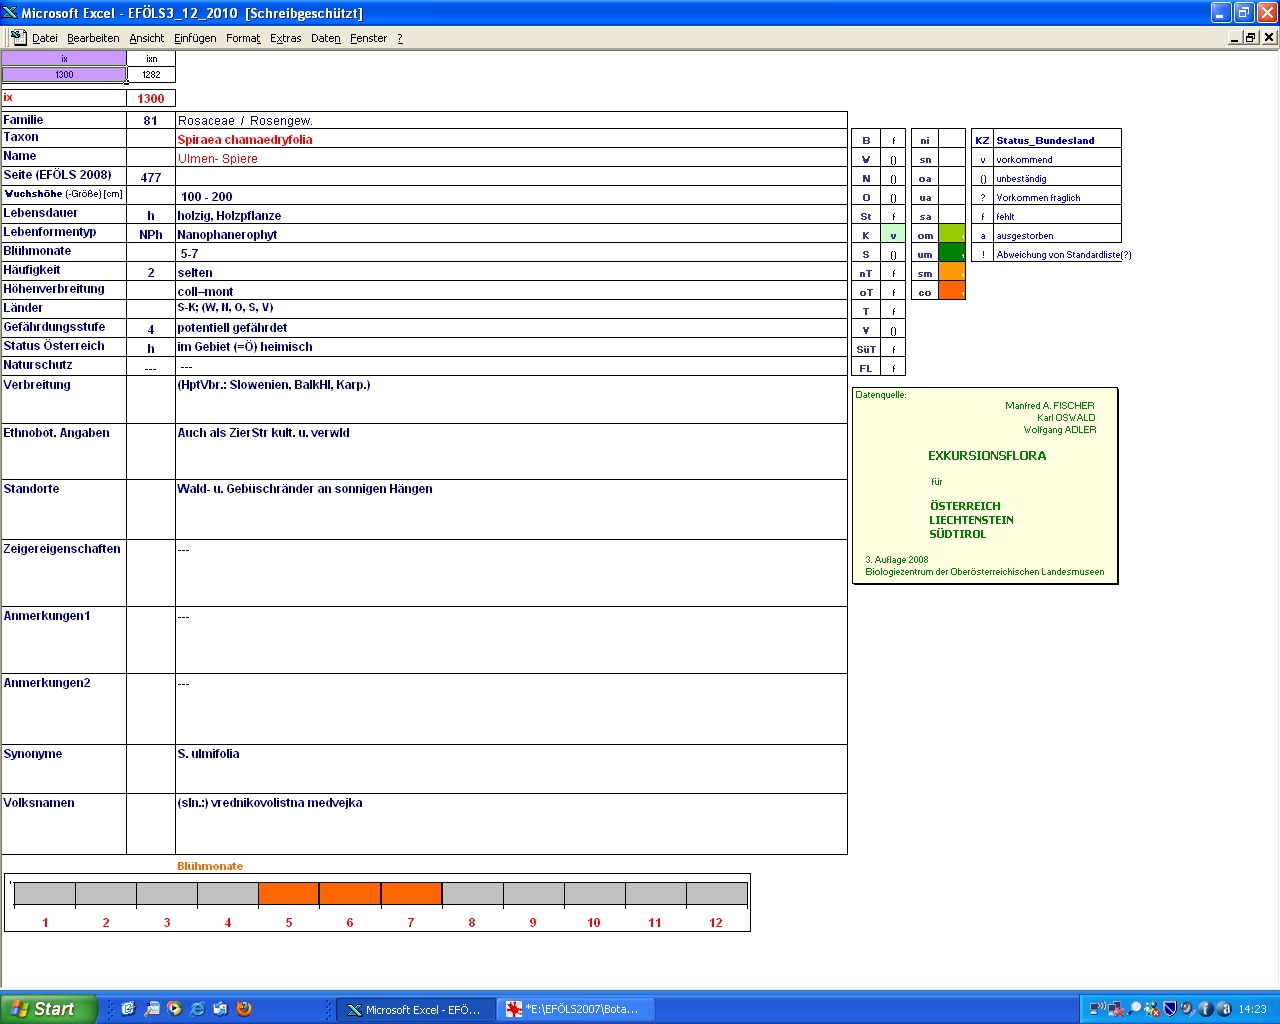1280x1024 pixels.
Task: Click the Wuchshöhe value 100 - 200
Action: tap(206, 196)
